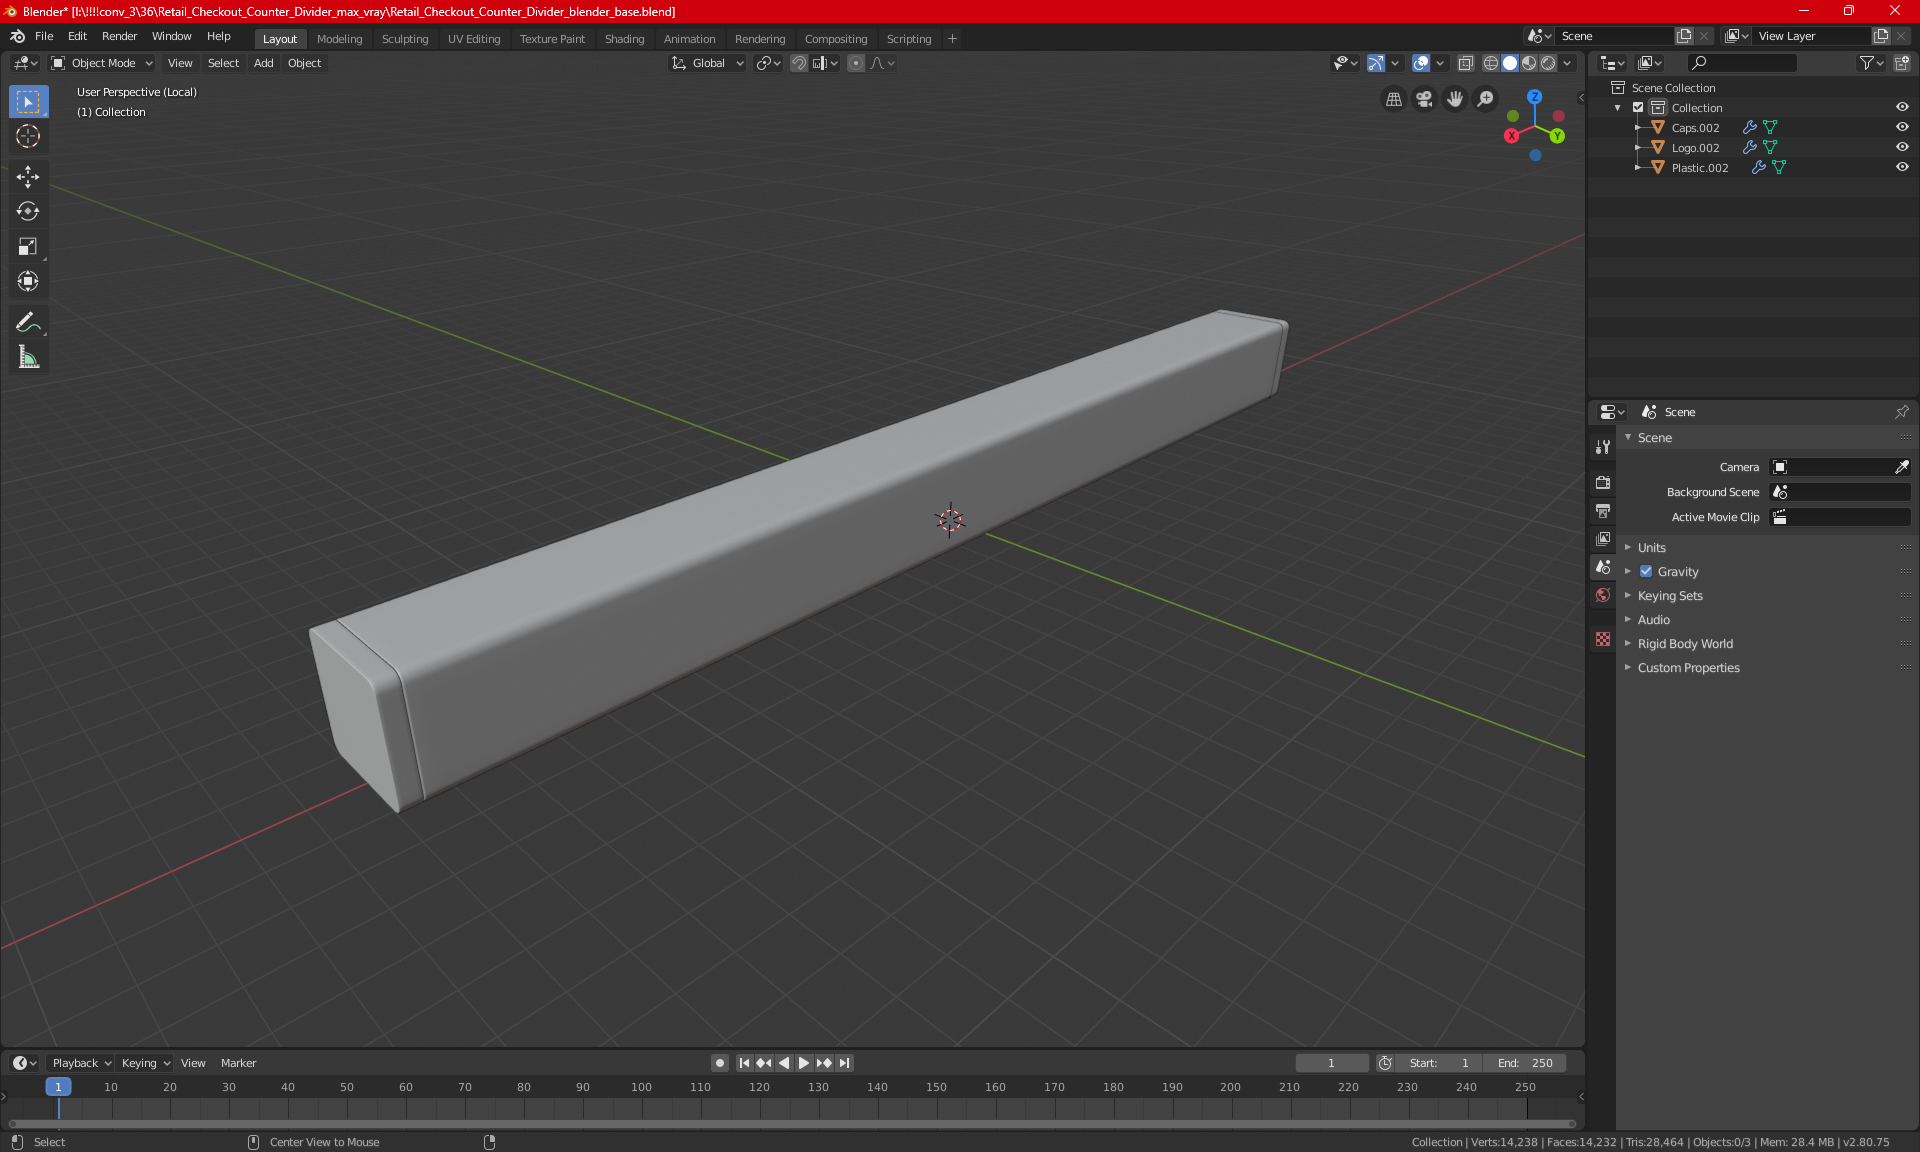Switch to the Sculpting workspace tab
1920x1152 pixels.
click(404, 39)
